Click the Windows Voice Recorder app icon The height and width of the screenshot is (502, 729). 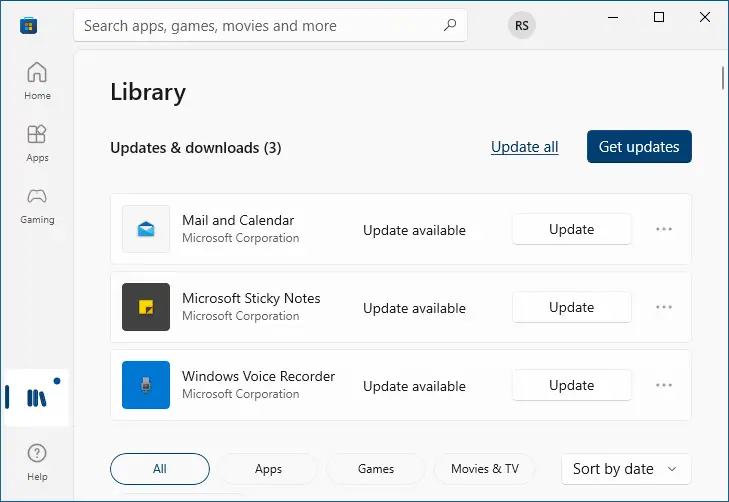coord(146,385)
